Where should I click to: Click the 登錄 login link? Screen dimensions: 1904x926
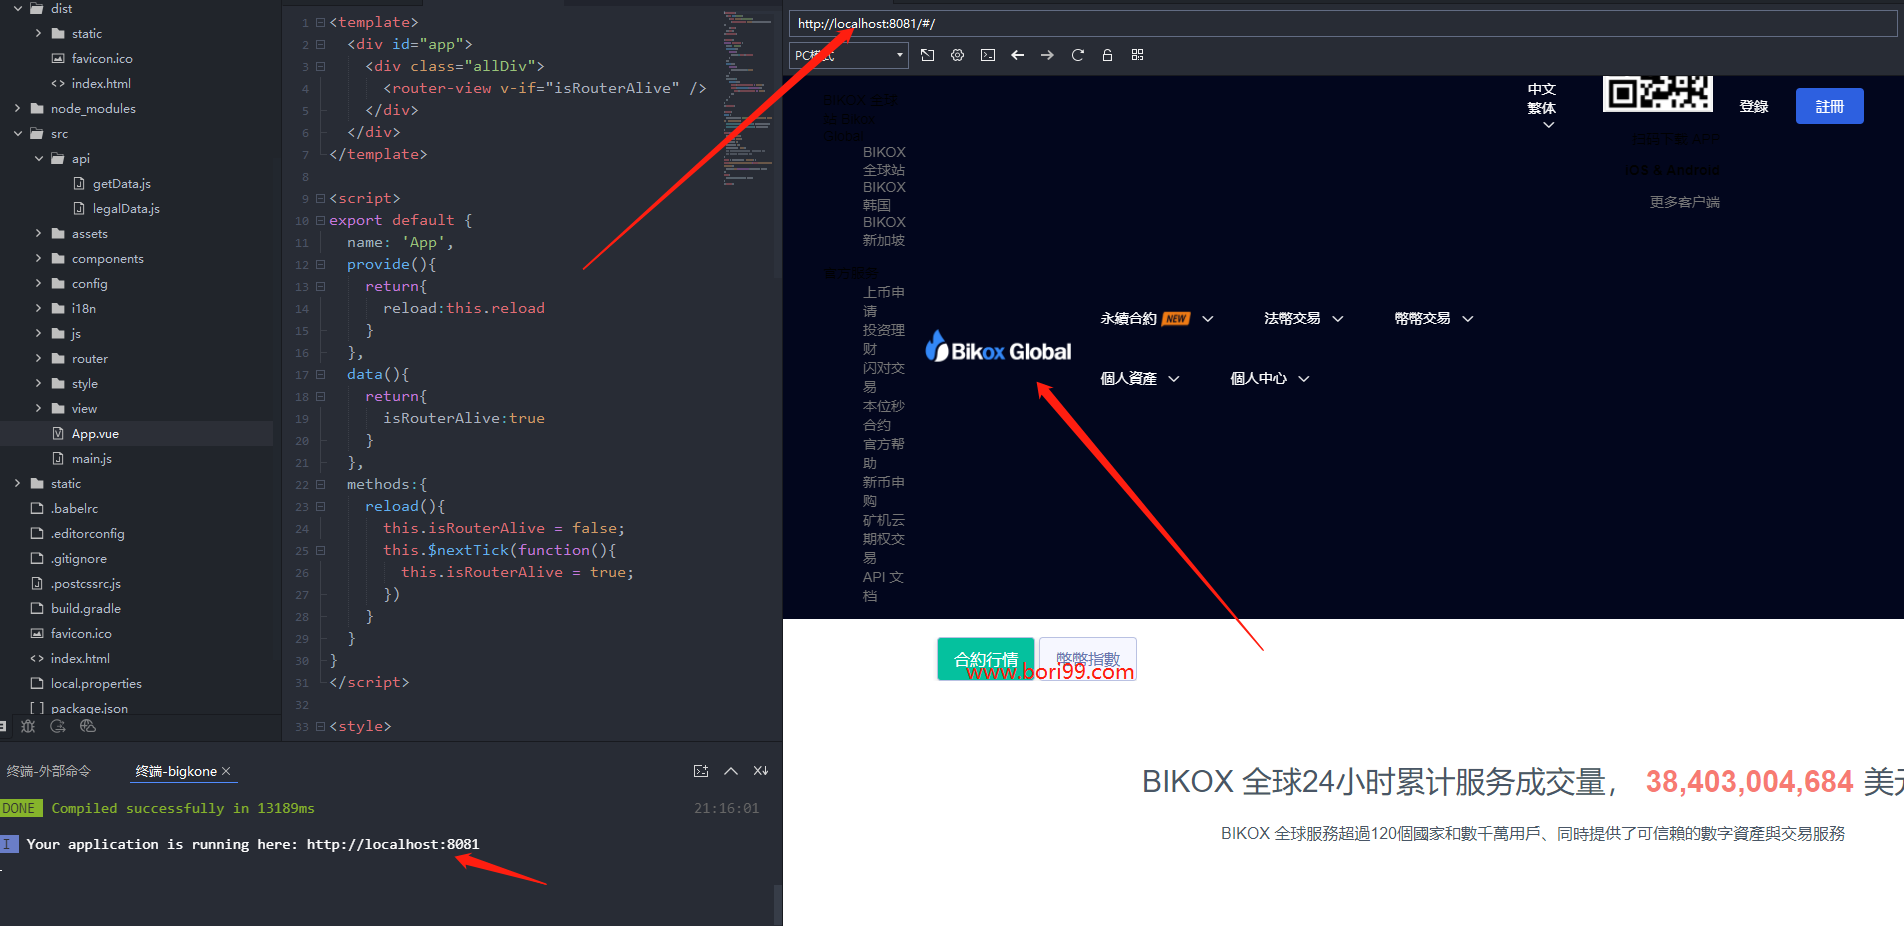[1754, 106]
